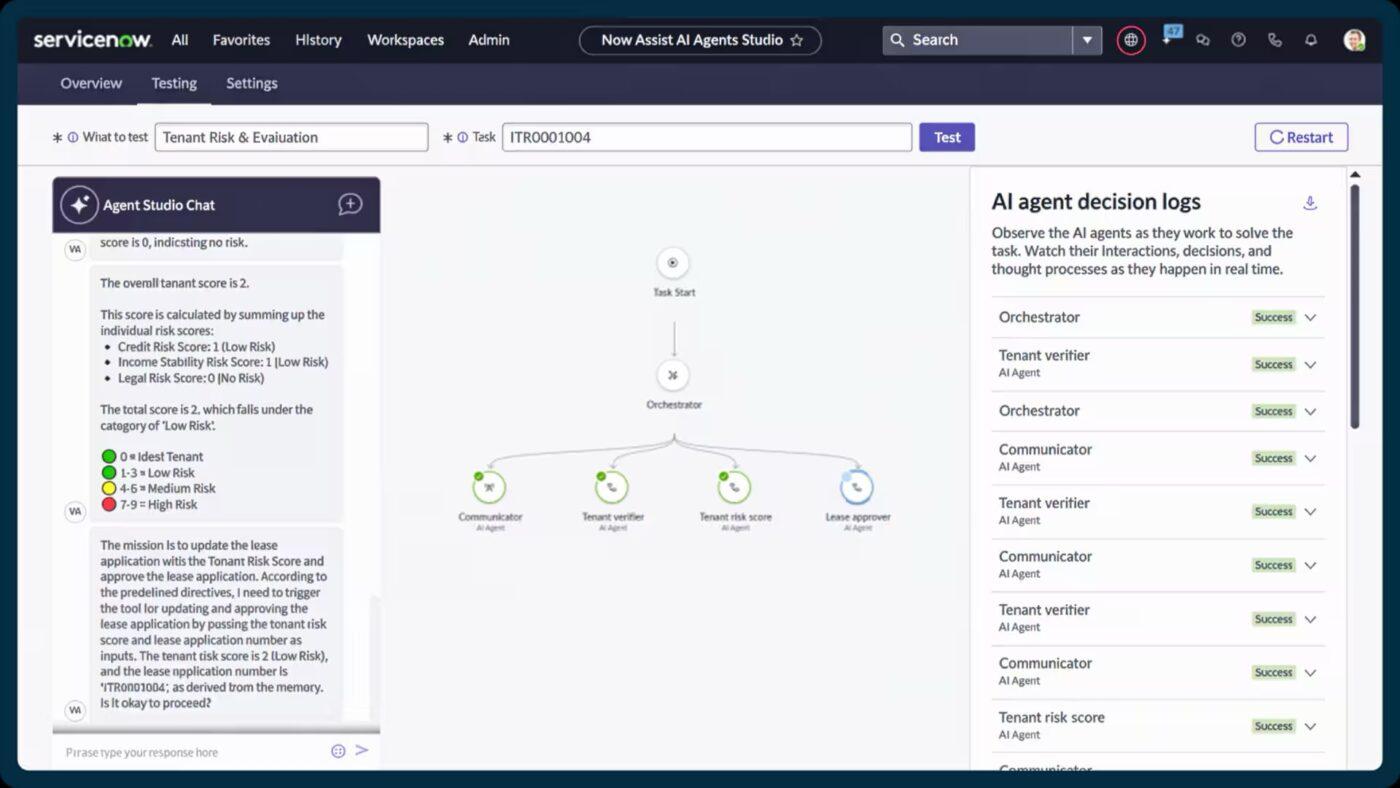This screenshot has height=788, width=1400.
Task: Open the help icon in the header
Action: coord(1238,40)
